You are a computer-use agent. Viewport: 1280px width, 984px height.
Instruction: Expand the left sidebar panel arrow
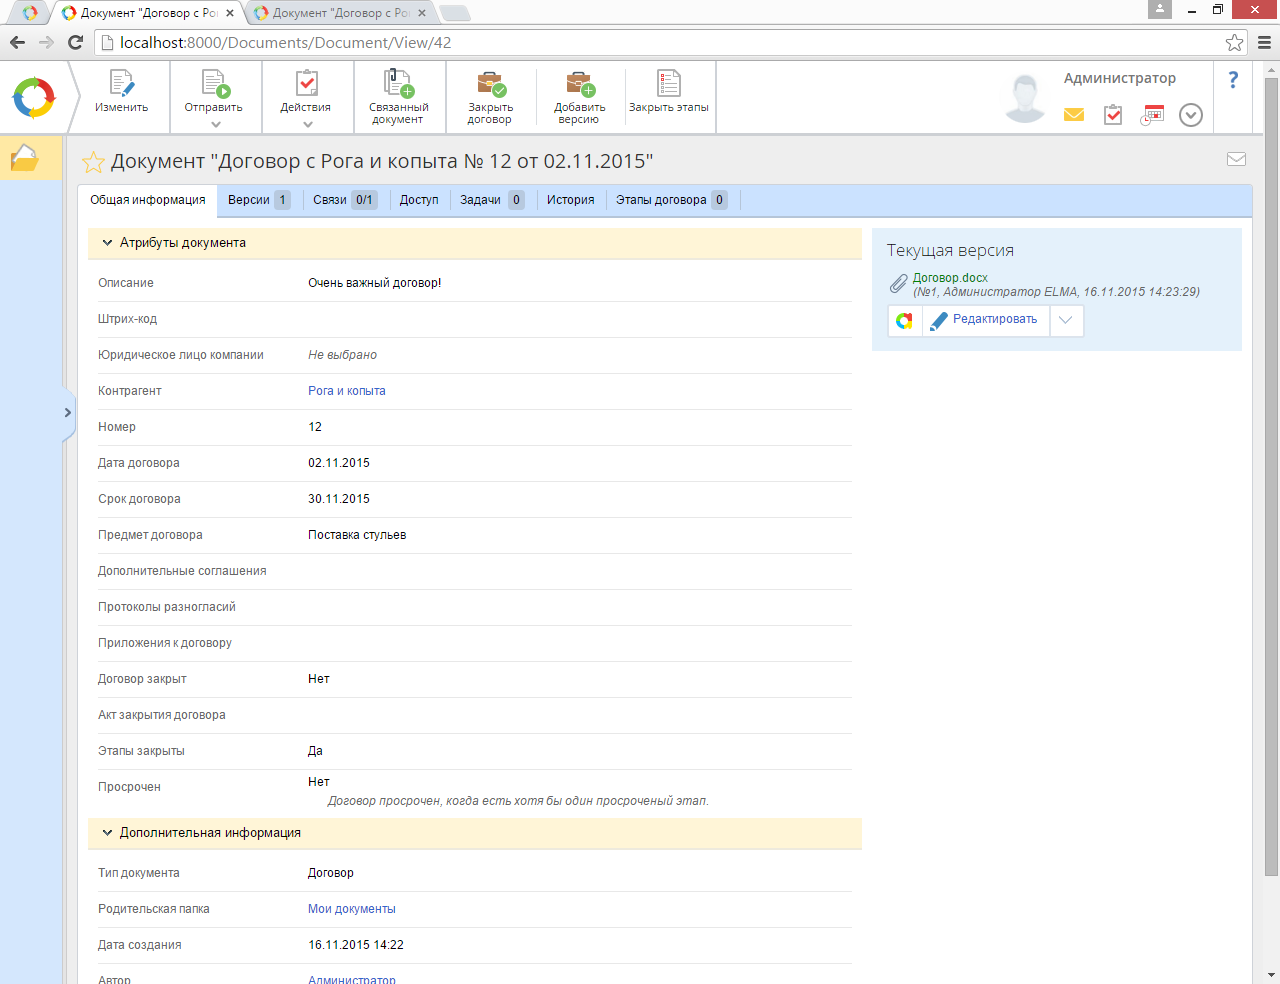click(x=67, y=412)
